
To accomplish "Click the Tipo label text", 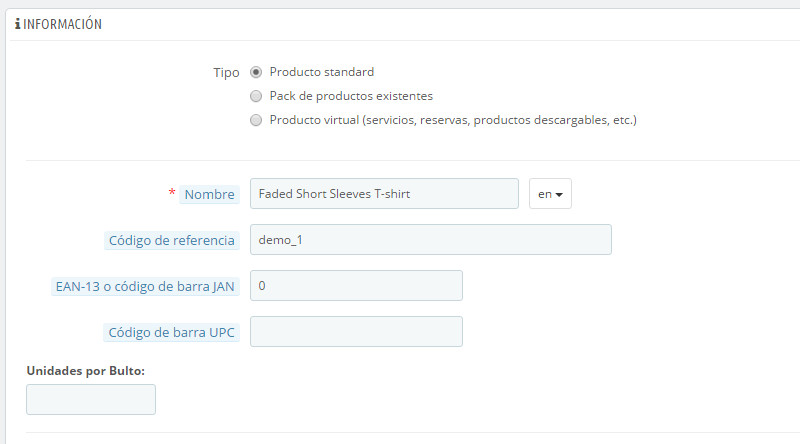I will pyautogui.click(x=226, y=73).
